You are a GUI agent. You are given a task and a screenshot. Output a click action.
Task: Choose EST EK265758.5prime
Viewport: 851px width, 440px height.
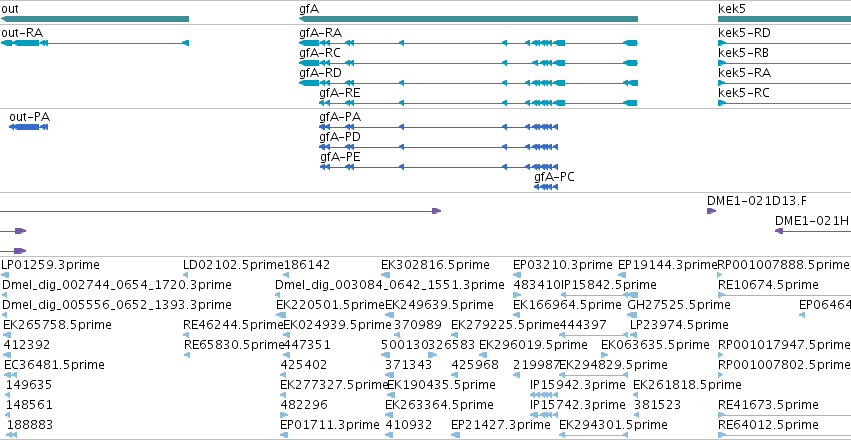click(x=58, y=325)
